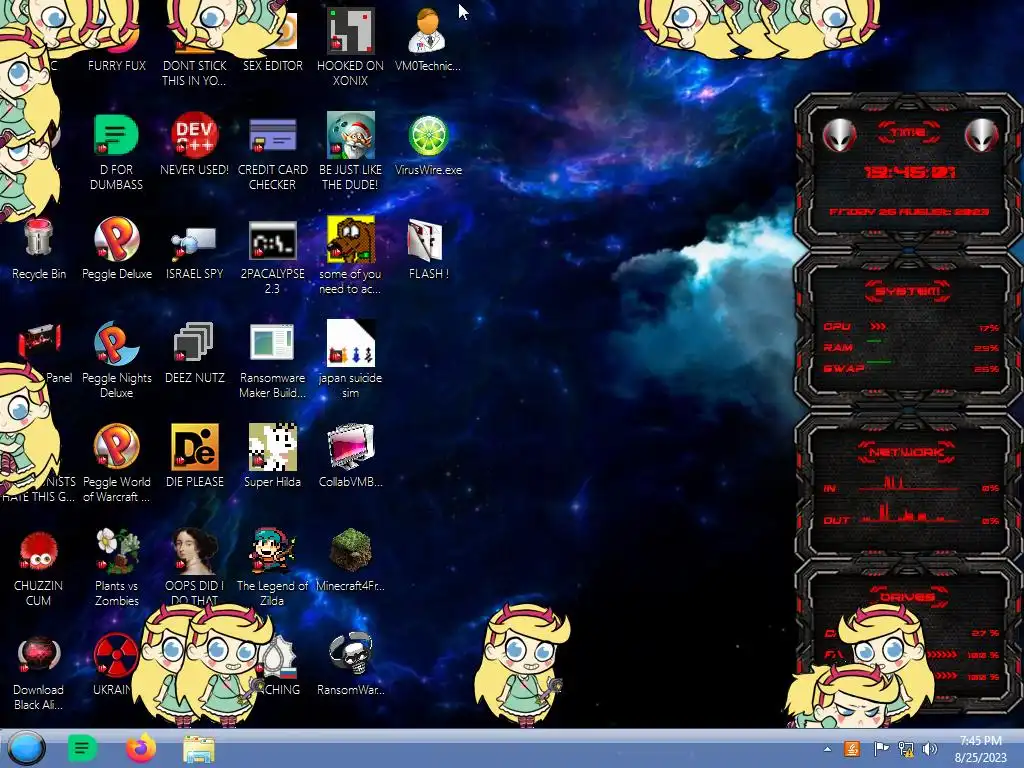Screen dimensions: 1024x768
Task: Open The Legend of Zilda icon
Action: pos(272,551)
